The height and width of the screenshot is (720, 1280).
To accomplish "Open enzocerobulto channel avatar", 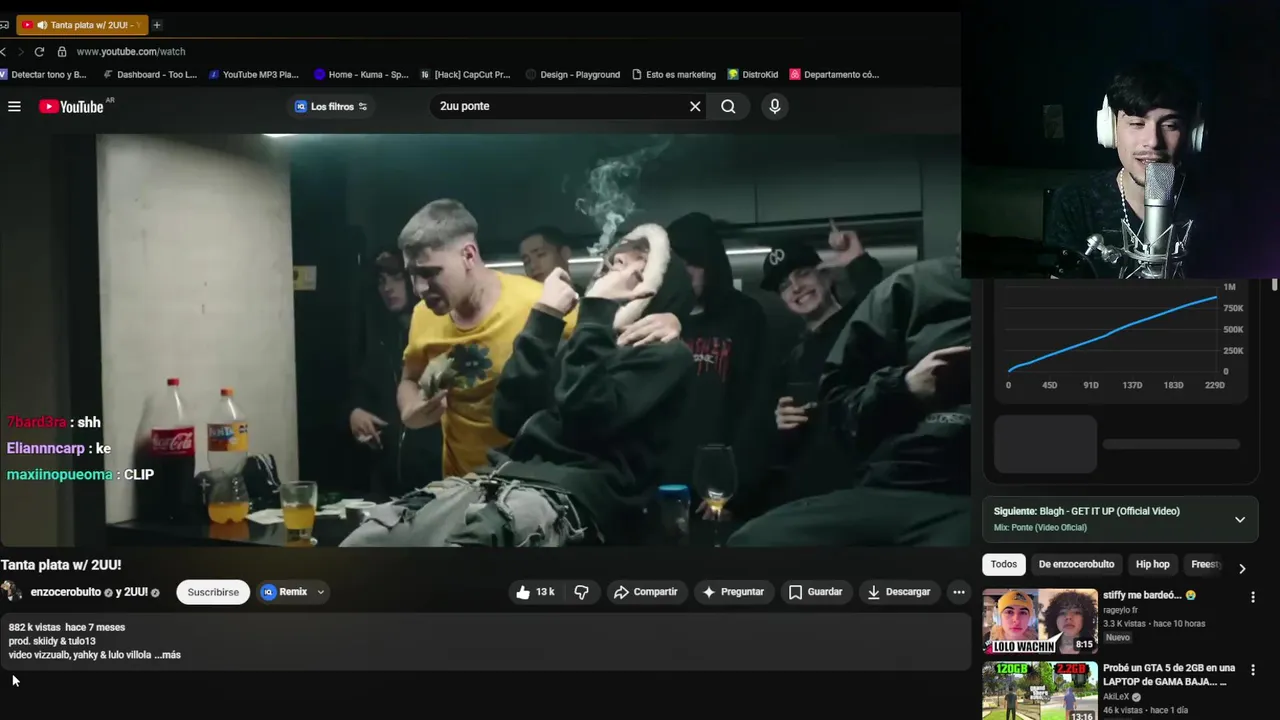I will click(x=12, y=592).
